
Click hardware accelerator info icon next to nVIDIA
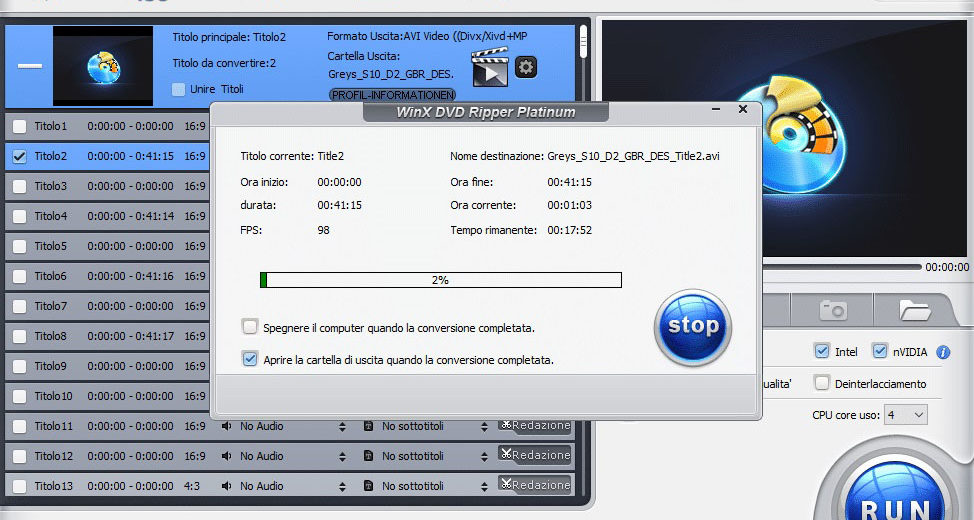[x=942, y=352]
